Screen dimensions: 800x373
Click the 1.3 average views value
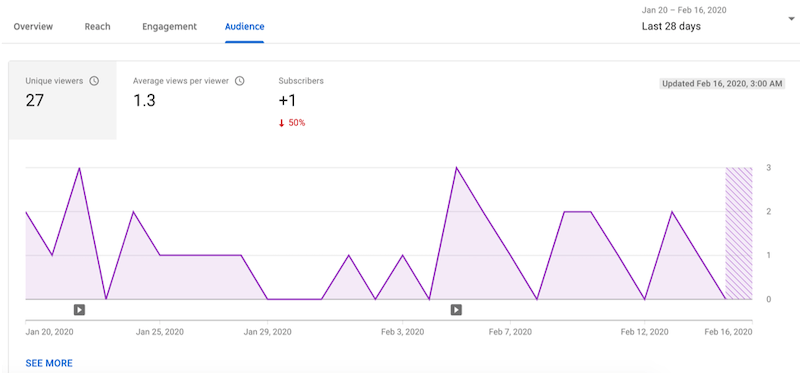(x=144, y=101)
